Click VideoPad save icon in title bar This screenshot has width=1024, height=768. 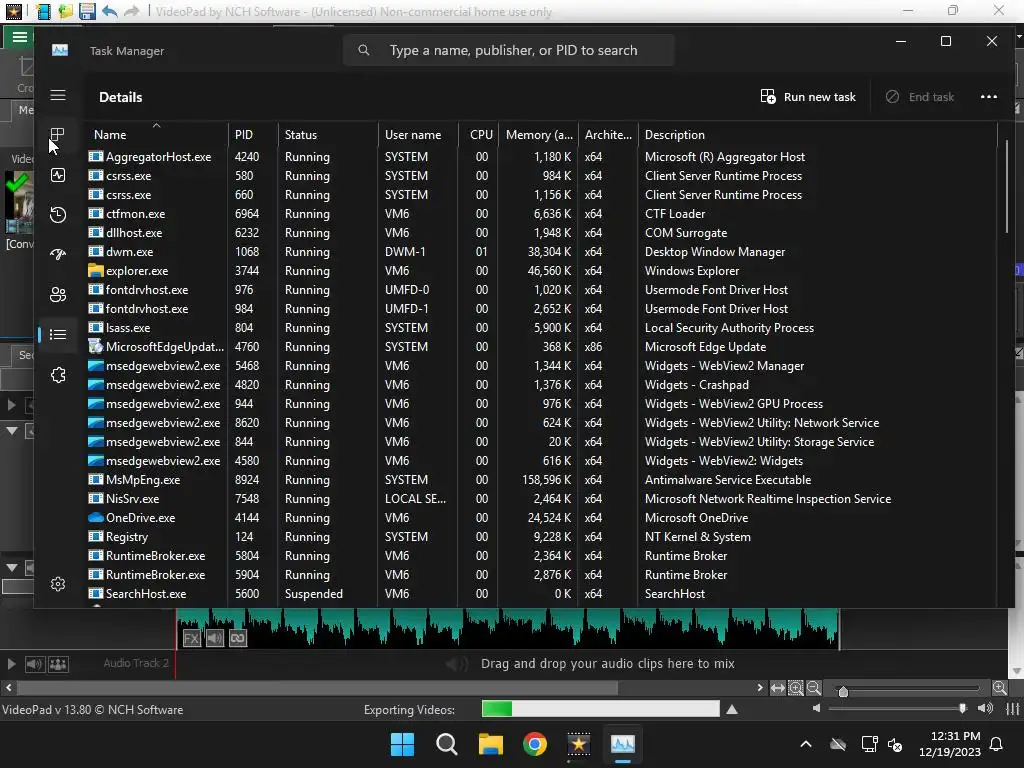coord(87,11)
